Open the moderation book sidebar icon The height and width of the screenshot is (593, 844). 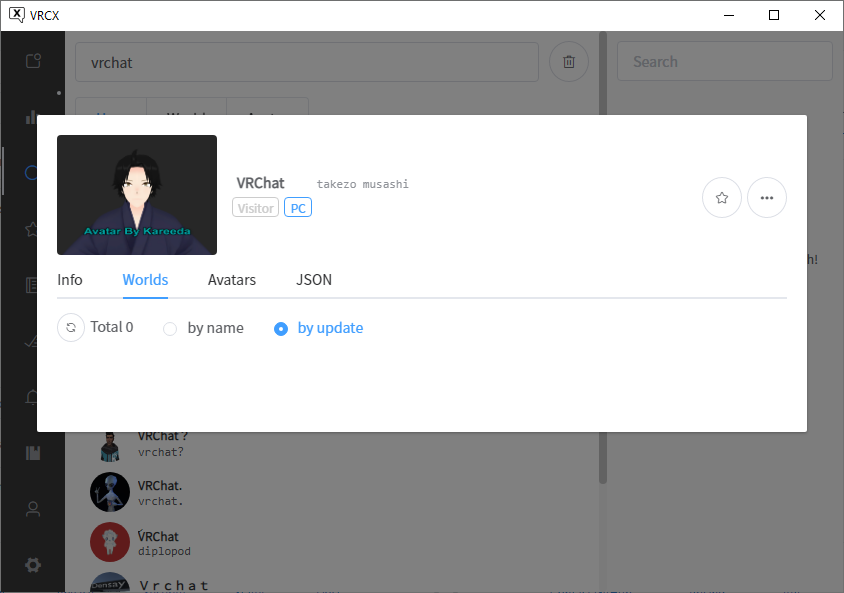(33, 453)
